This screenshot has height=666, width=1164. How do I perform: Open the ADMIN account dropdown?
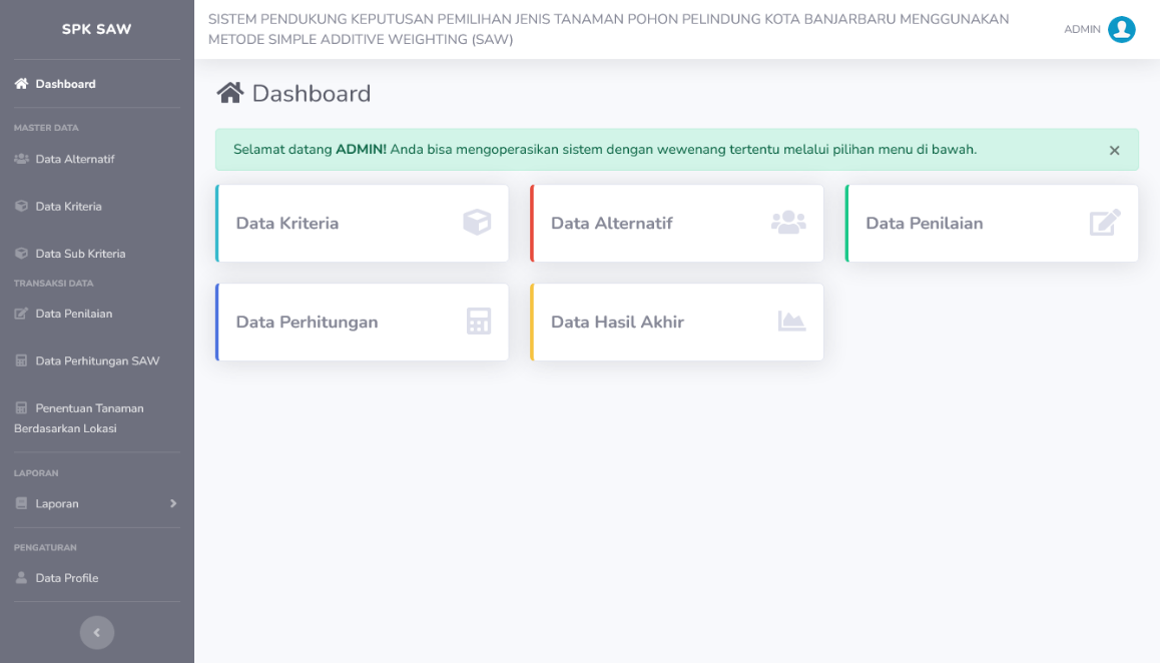[1099, 30]
